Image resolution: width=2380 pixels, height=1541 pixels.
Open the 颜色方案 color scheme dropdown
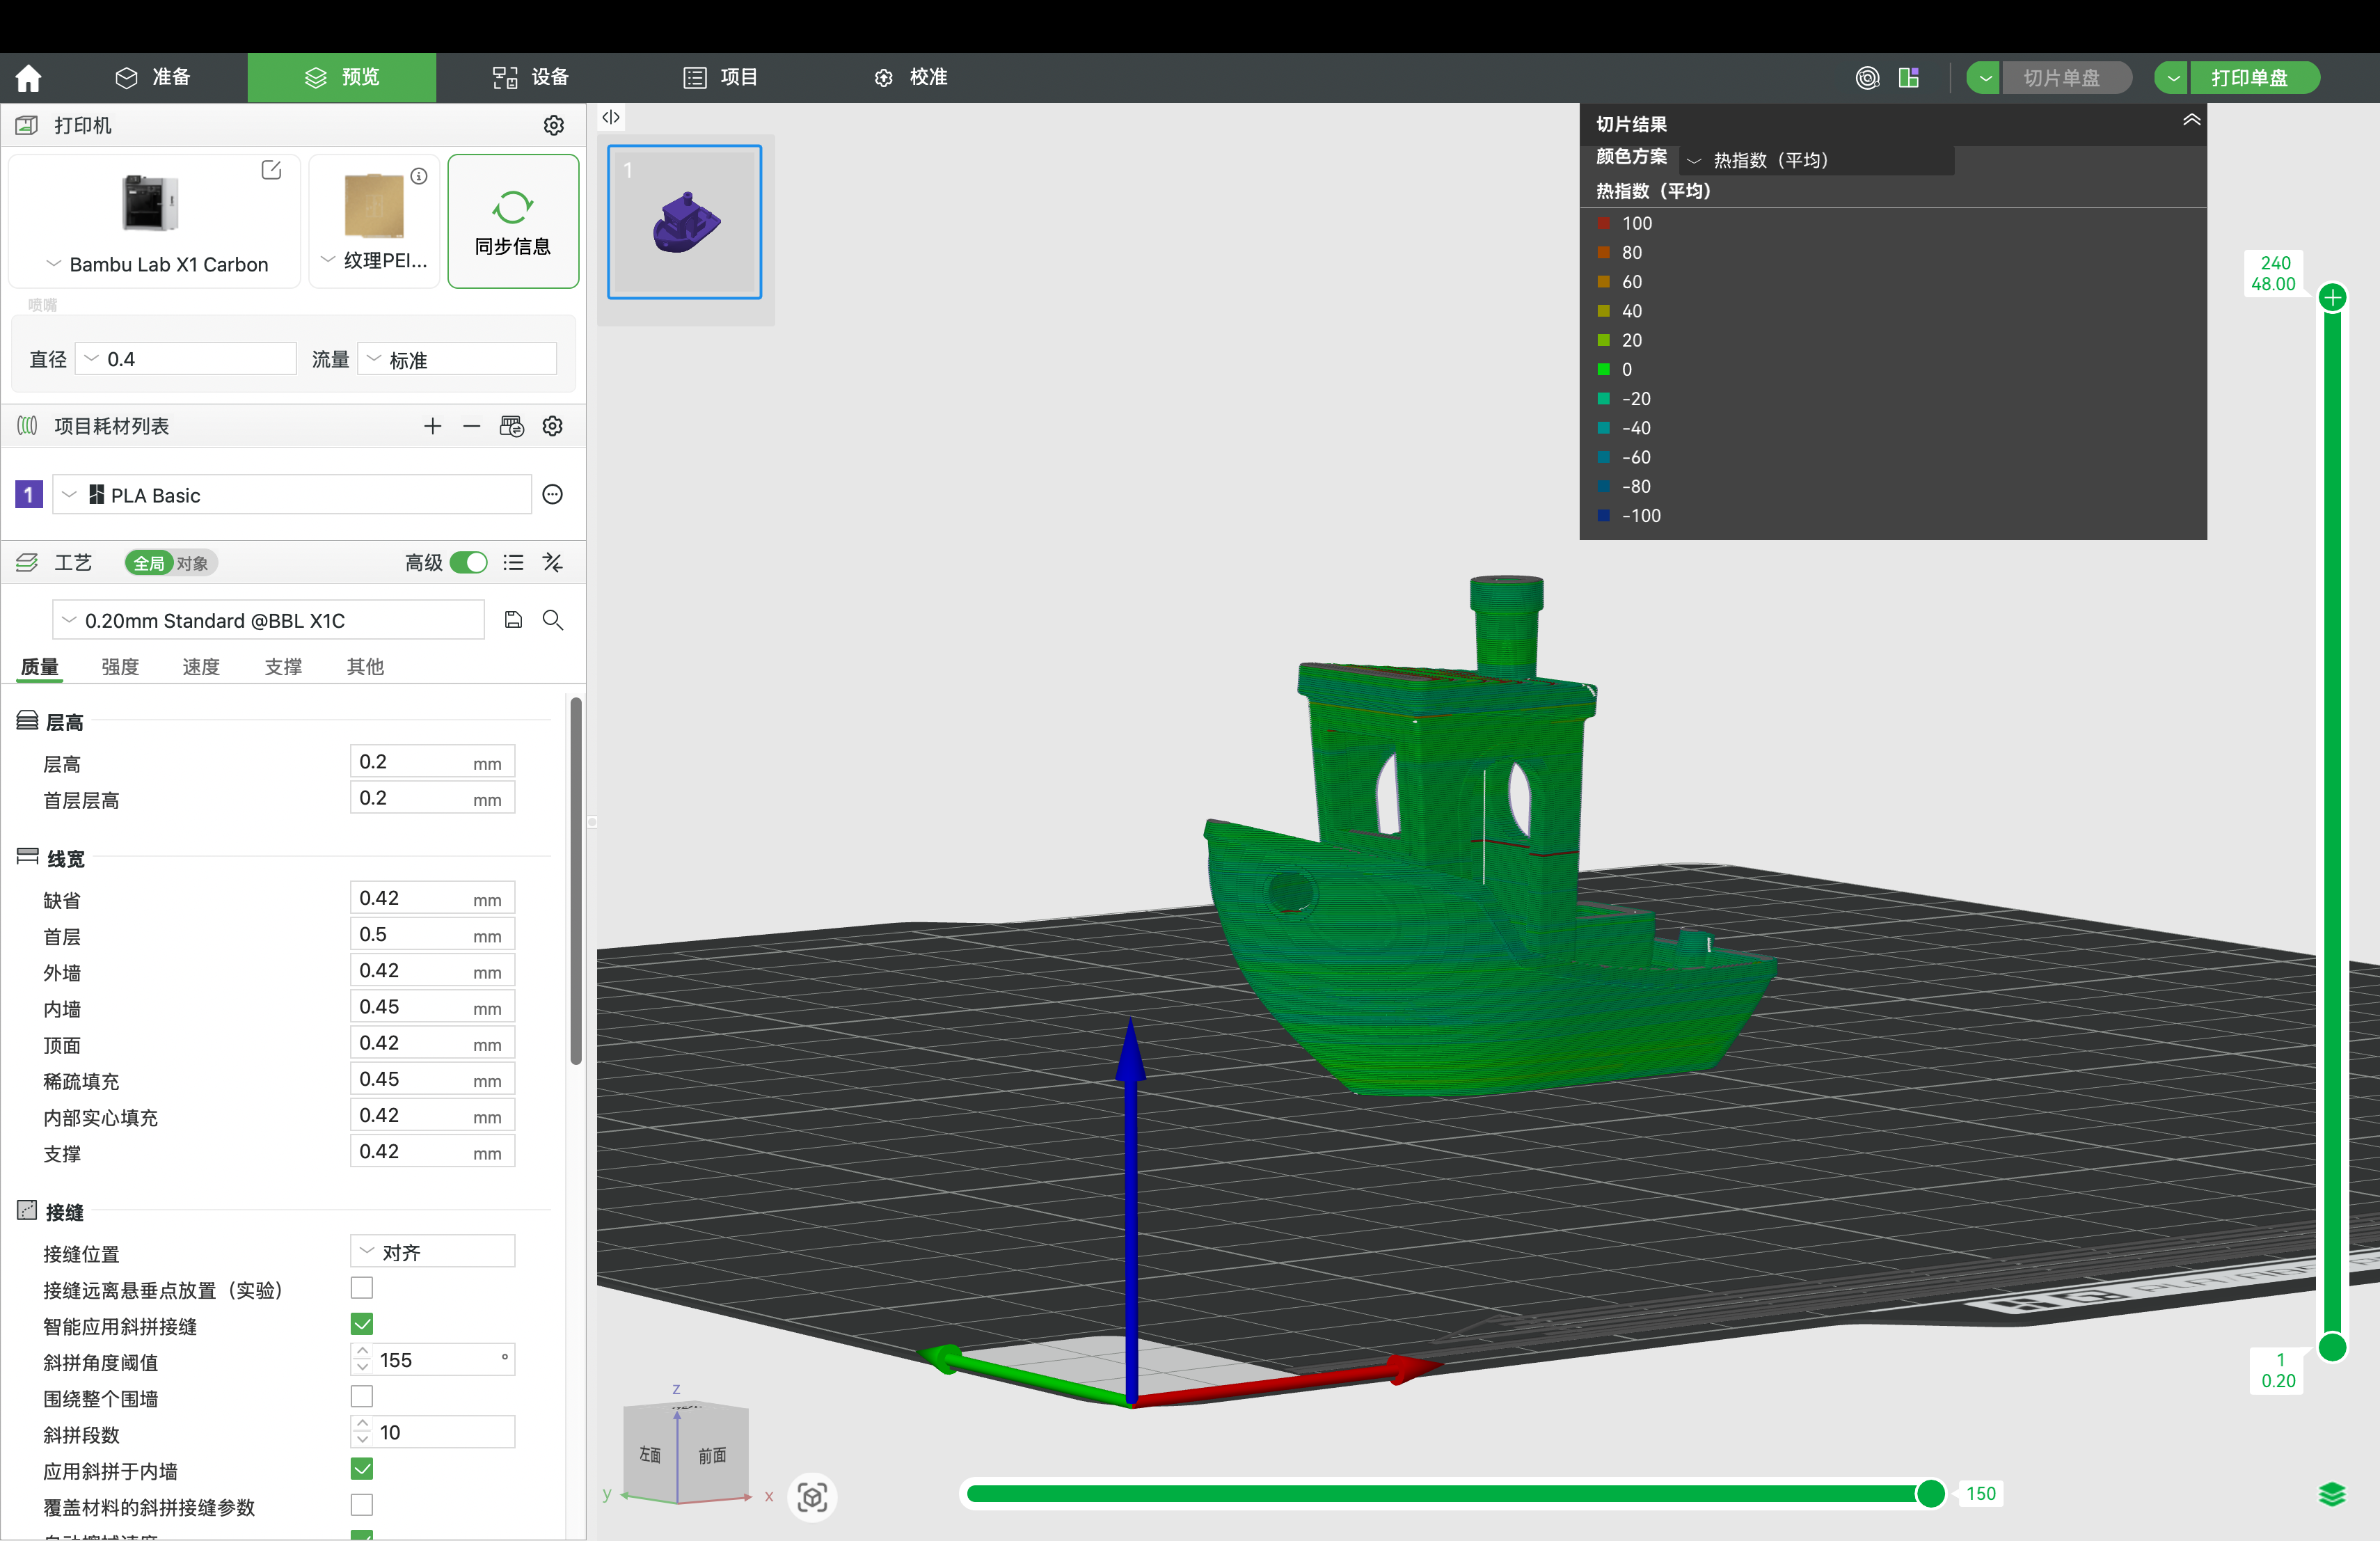pyautogui.click(x=1817, y=160)
